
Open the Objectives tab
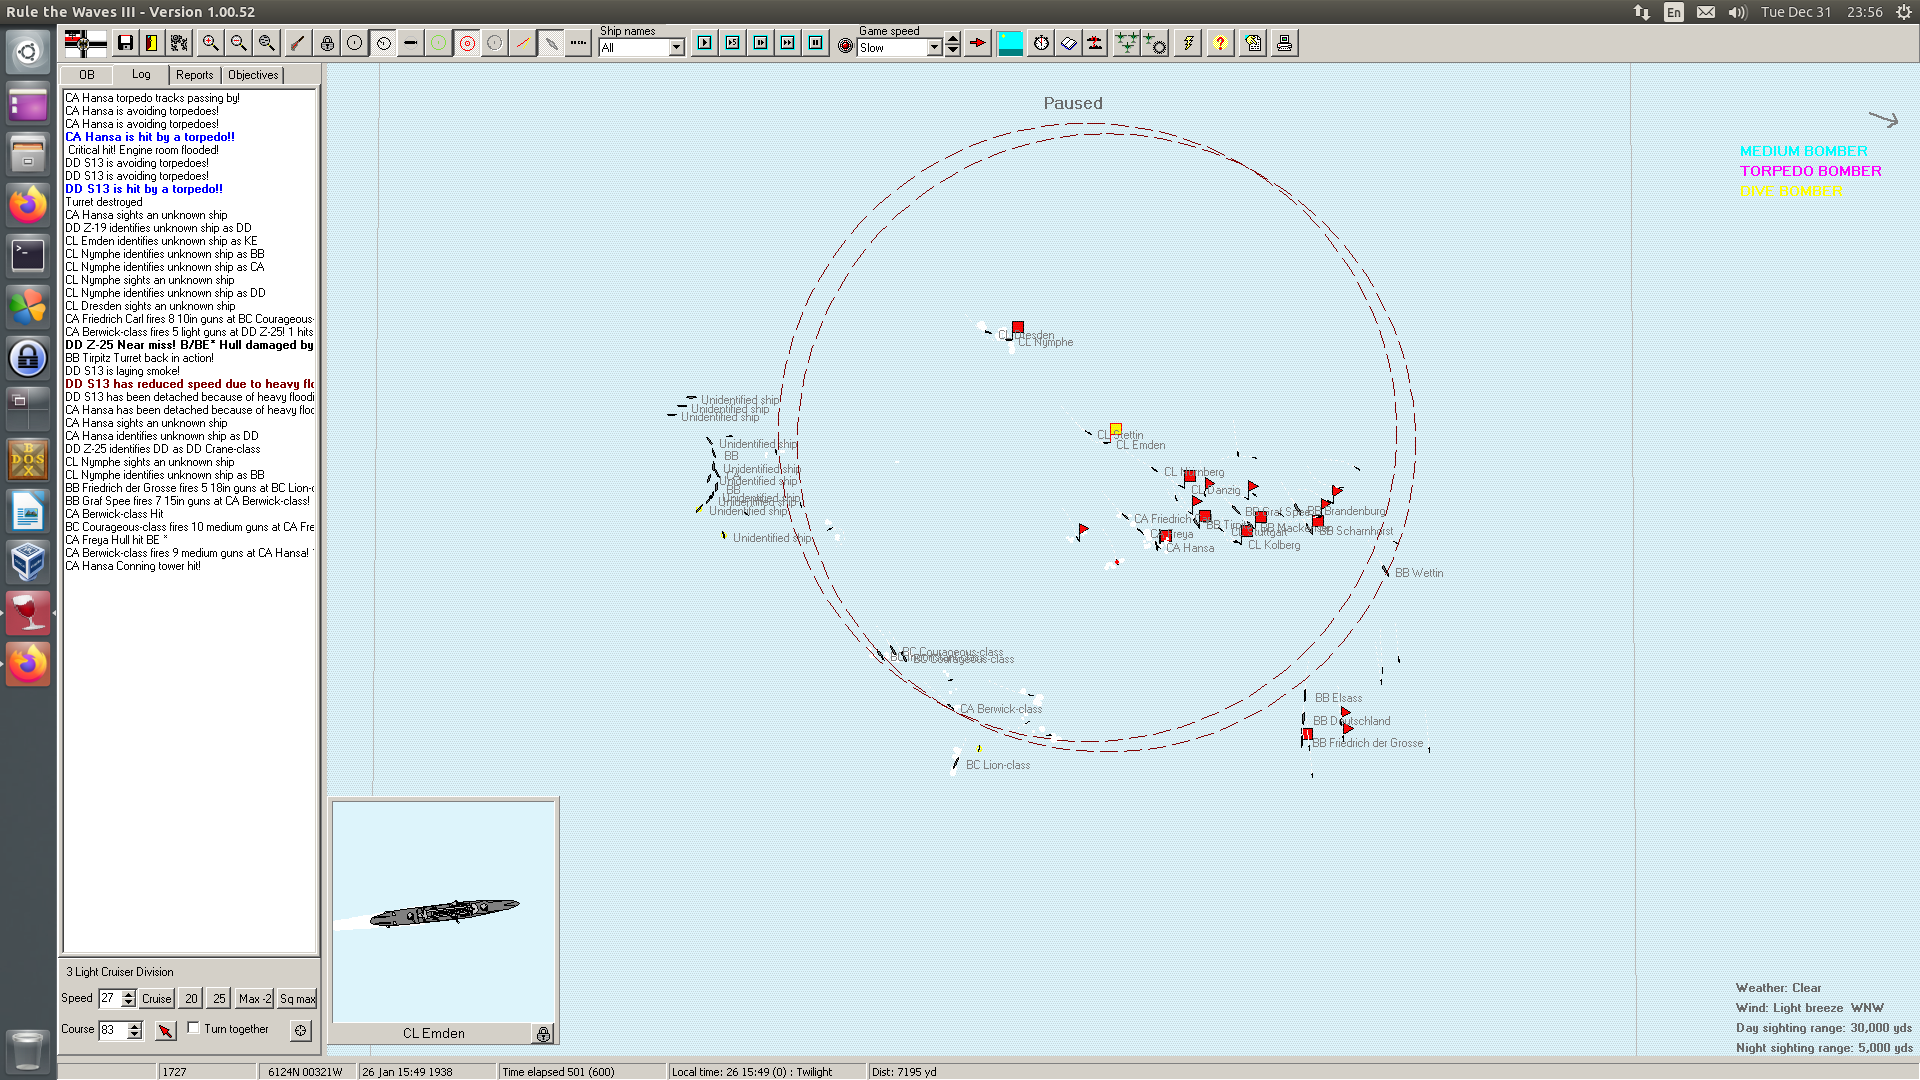point(253,75)
